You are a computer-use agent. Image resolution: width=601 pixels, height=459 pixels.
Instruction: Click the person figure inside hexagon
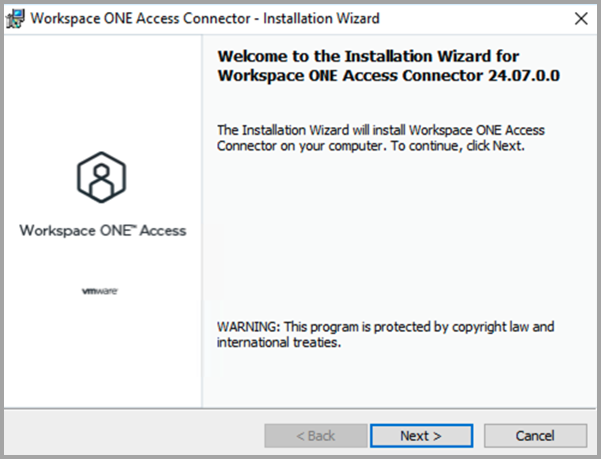[x=102, y=182]
